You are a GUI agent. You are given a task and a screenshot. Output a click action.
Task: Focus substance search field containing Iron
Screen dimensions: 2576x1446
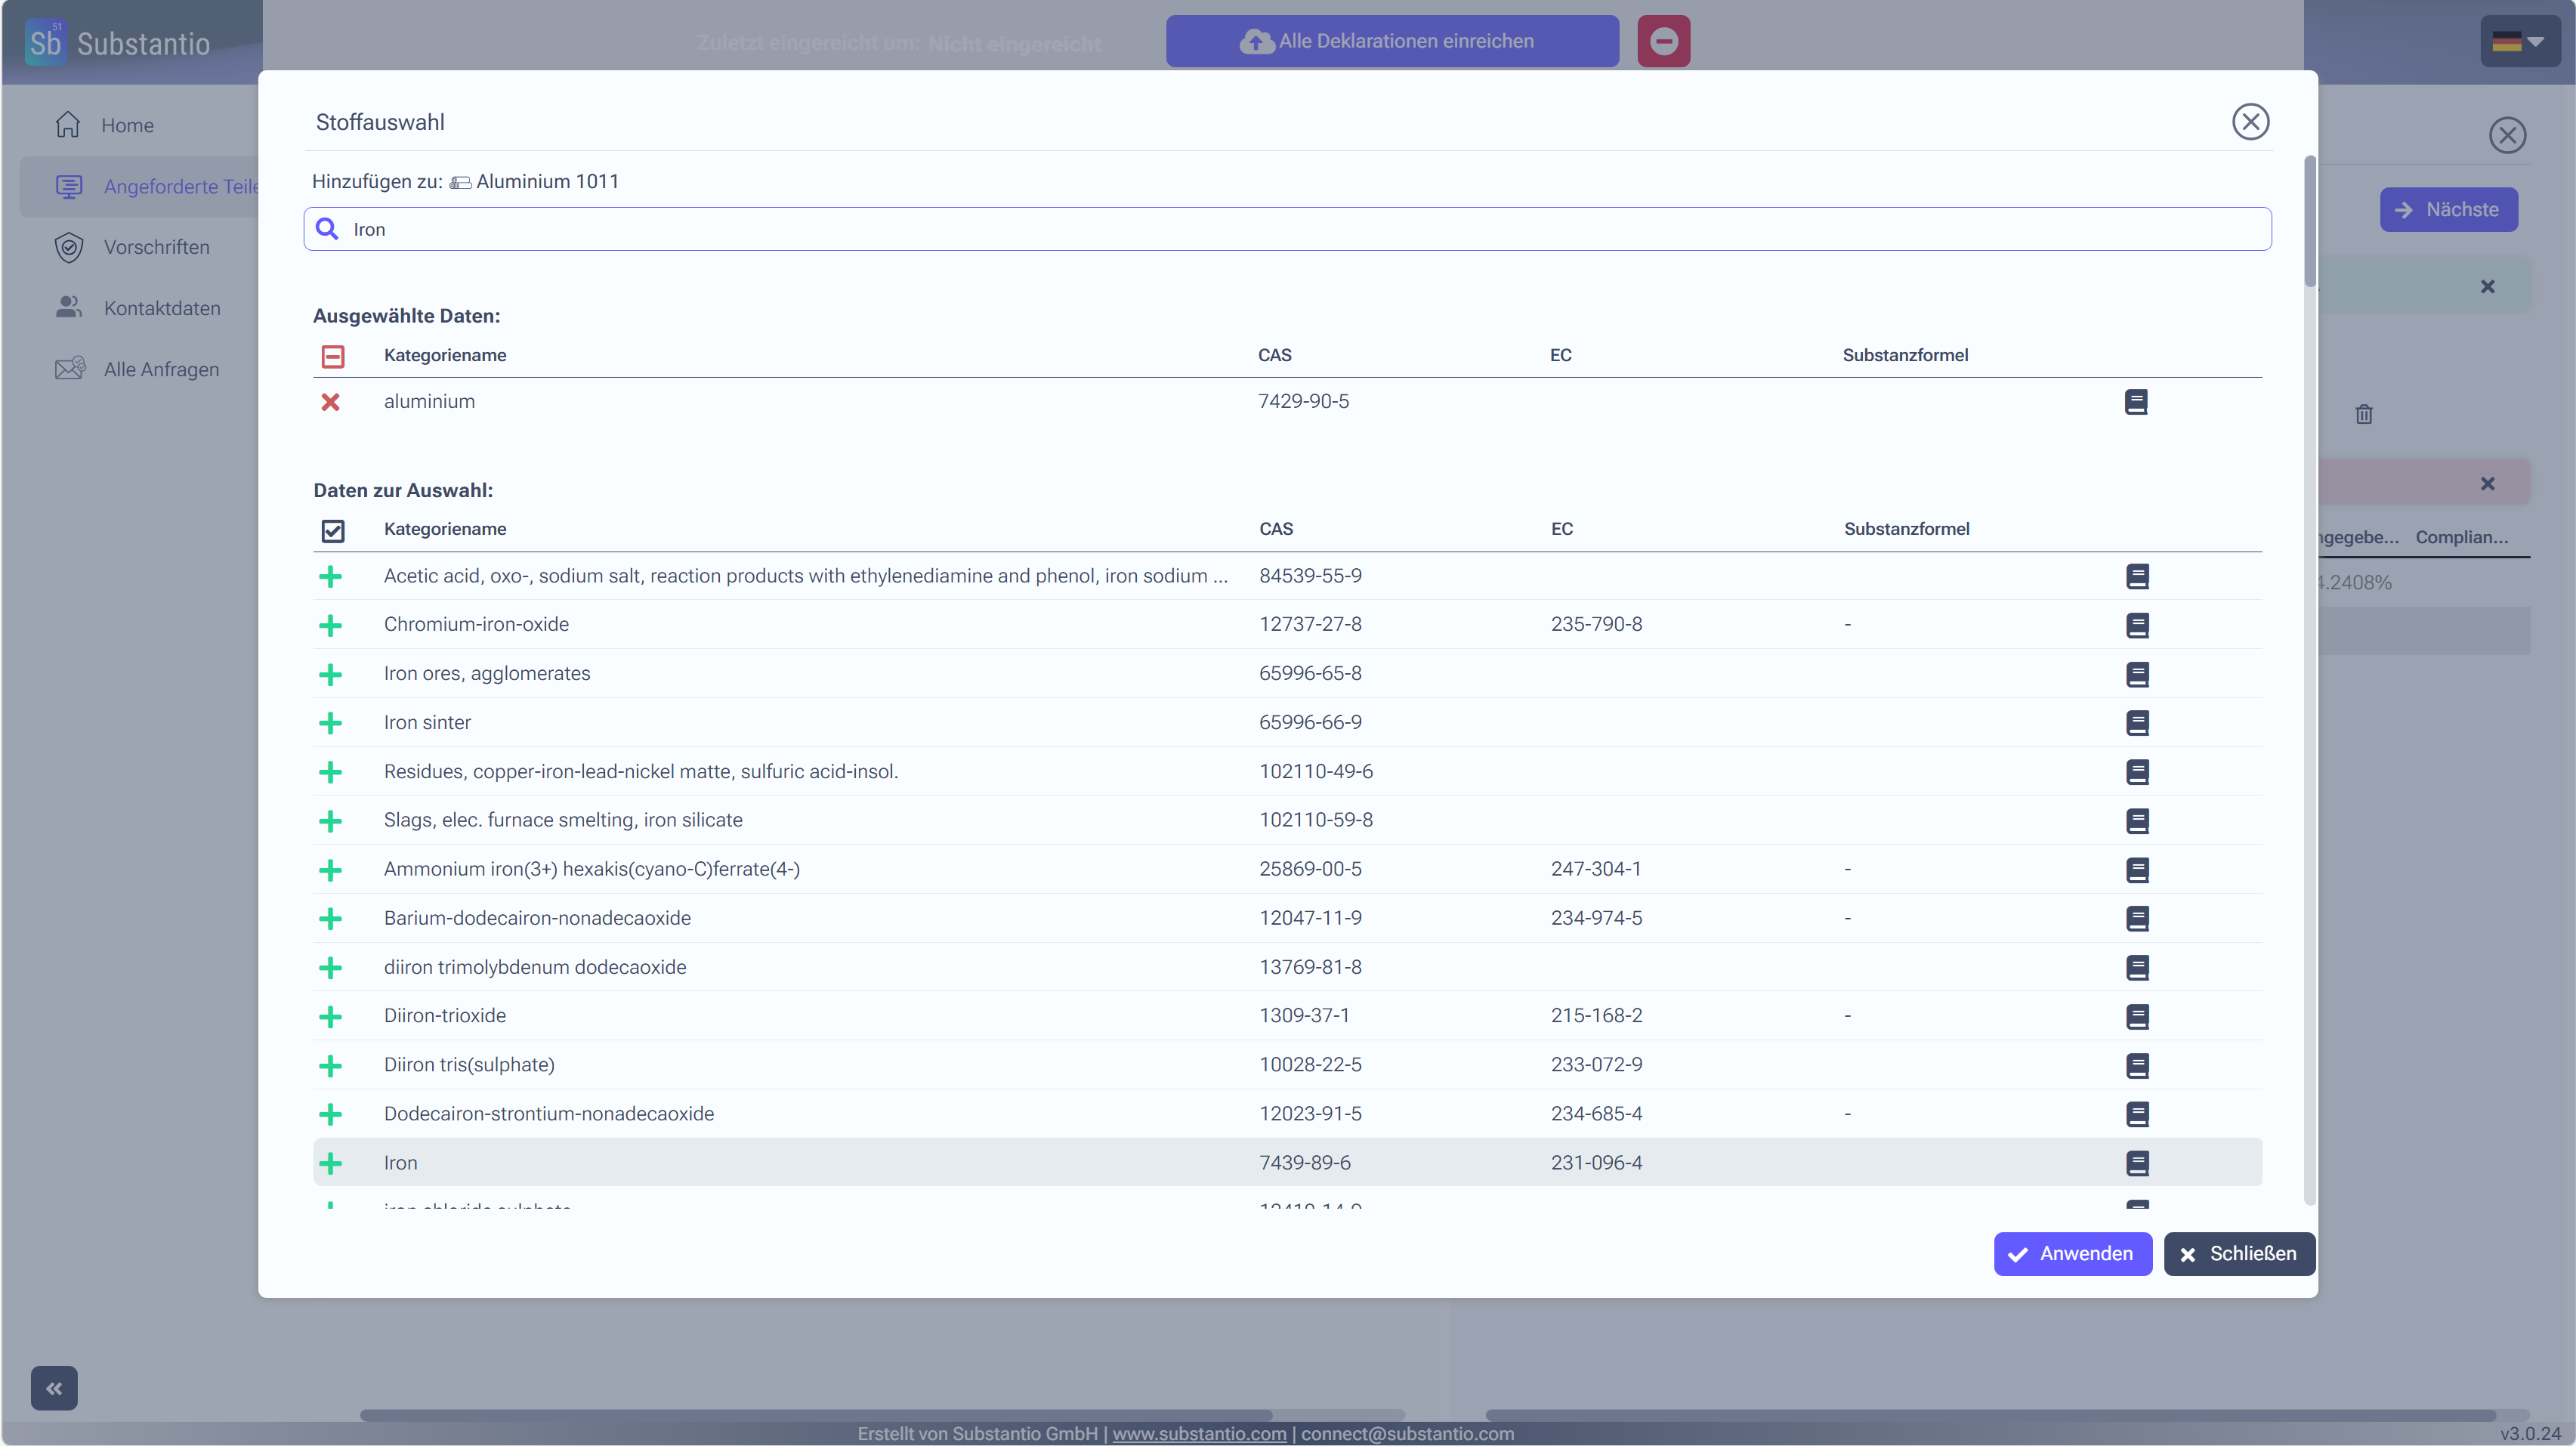click(x=1287, y=229)
